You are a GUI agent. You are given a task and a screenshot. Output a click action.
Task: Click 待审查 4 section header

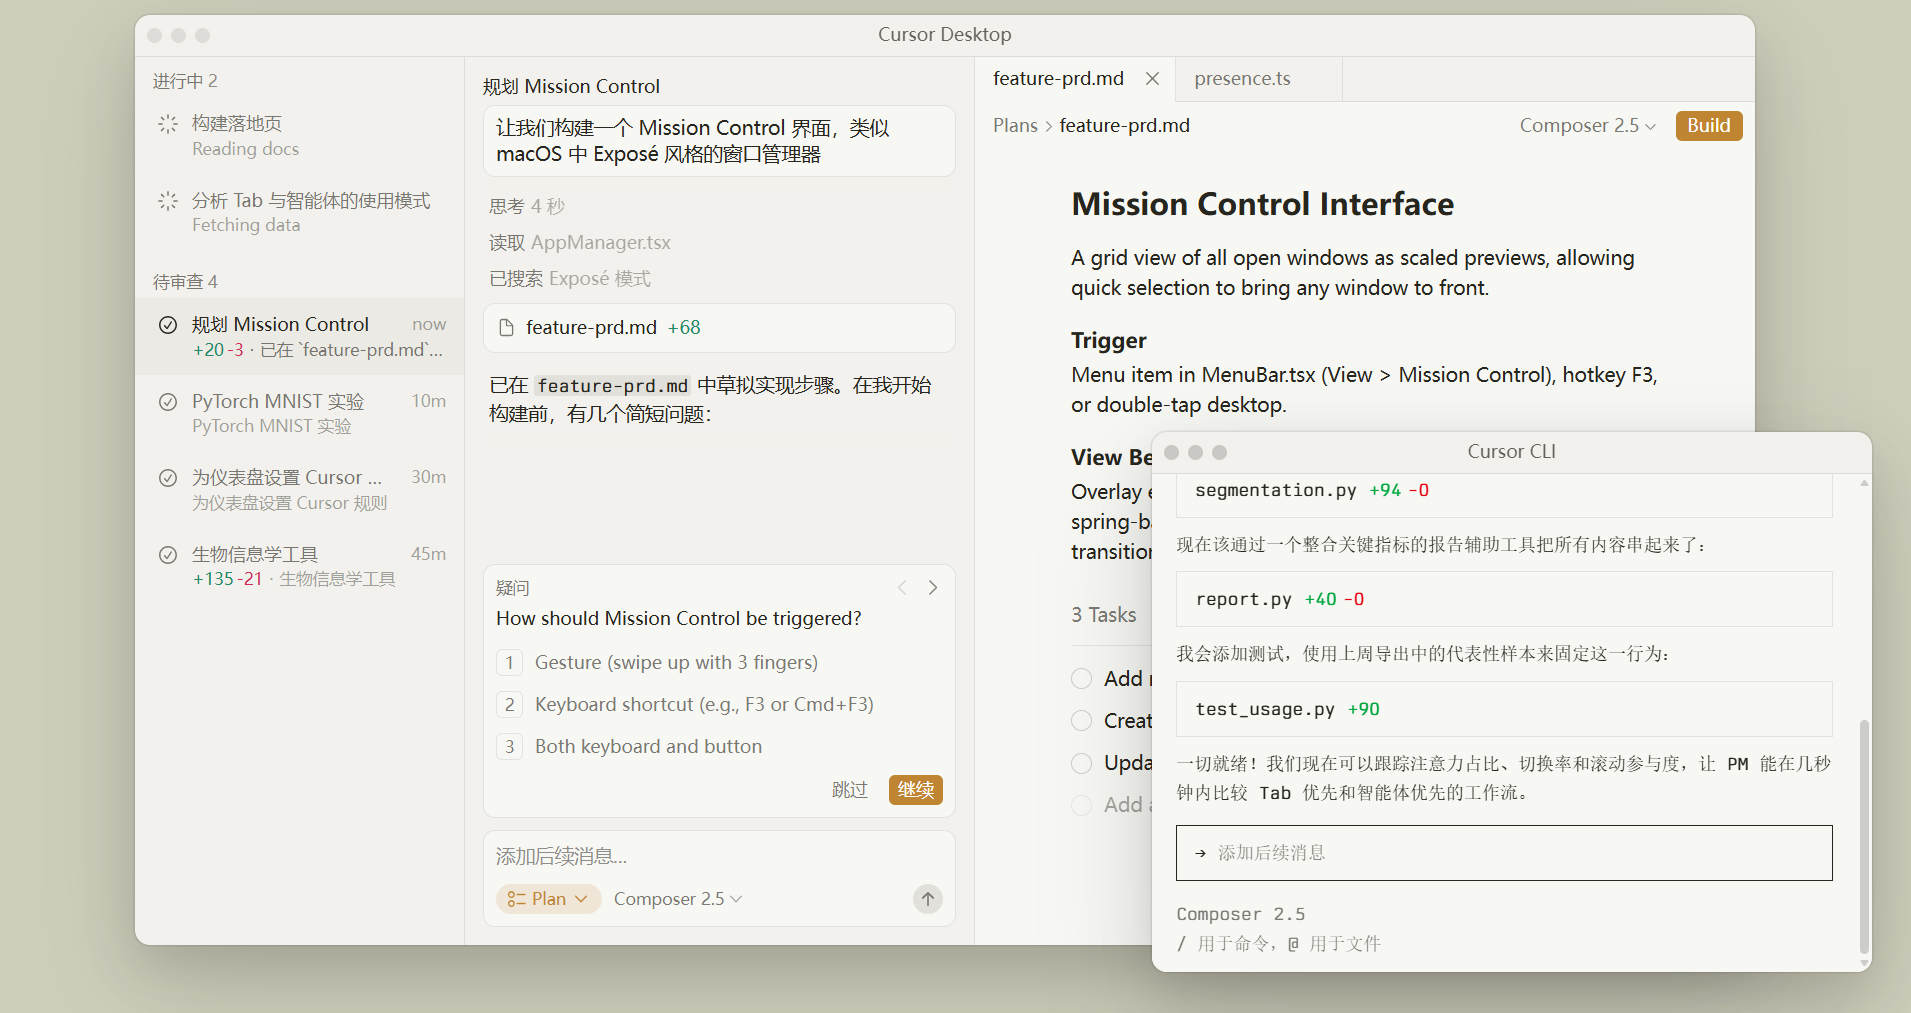coord(185,283)
